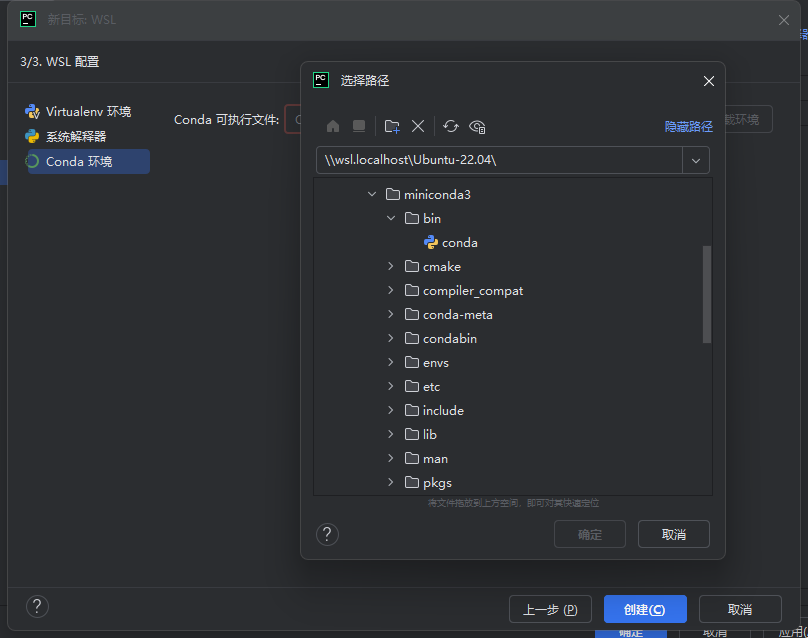Select 系统解释器 option
The width and height of the screenshot is (808, 638).
coord(66,137)
